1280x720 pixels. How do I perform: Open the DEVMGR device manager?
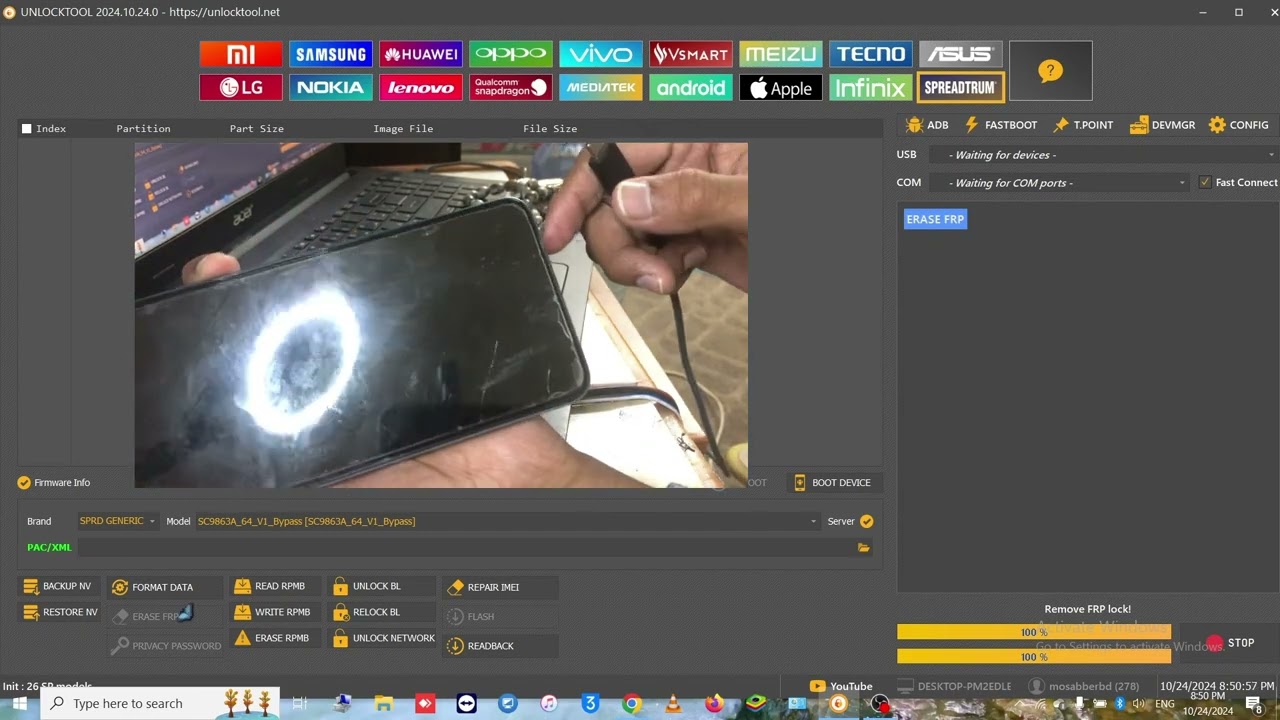point(1162,125)
